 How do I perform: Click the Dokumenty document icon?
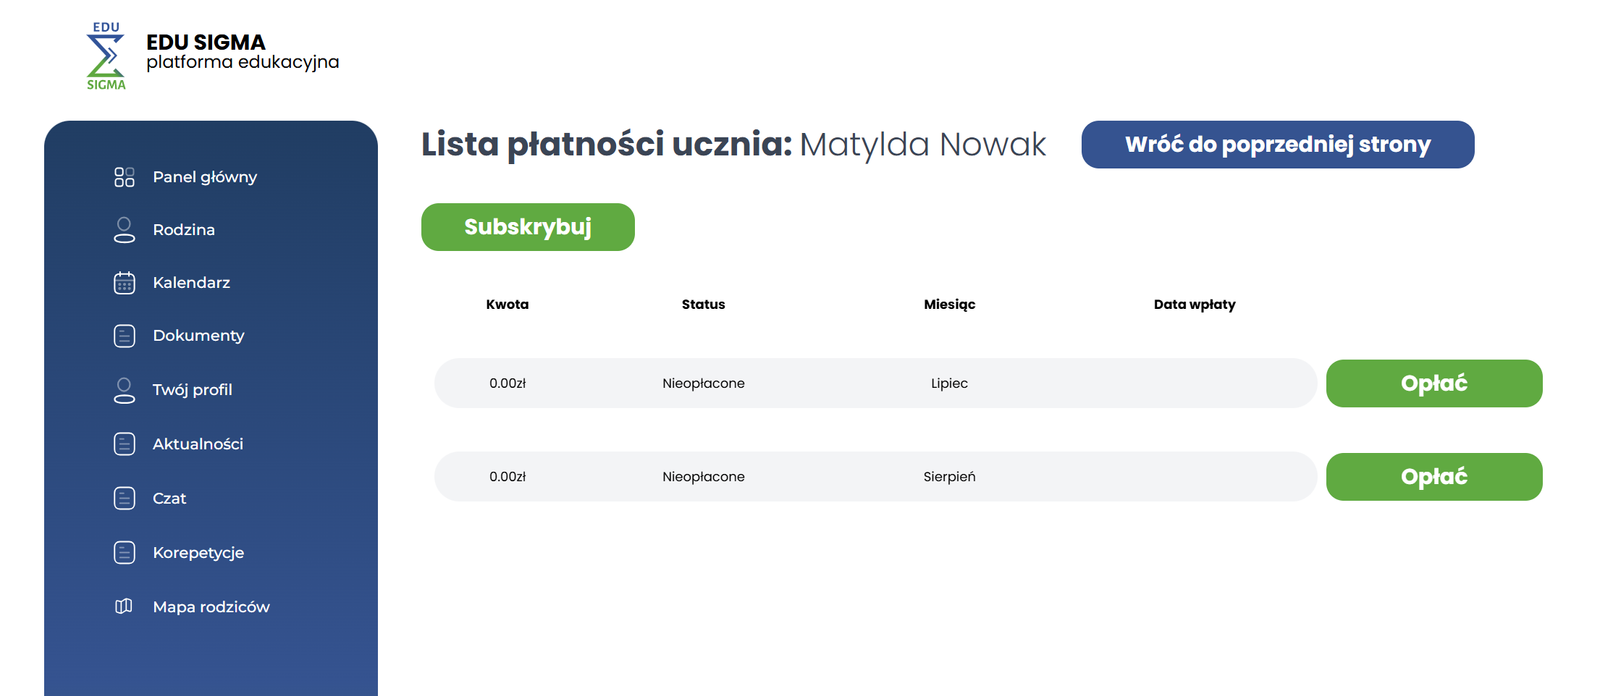tap(124, 336)
